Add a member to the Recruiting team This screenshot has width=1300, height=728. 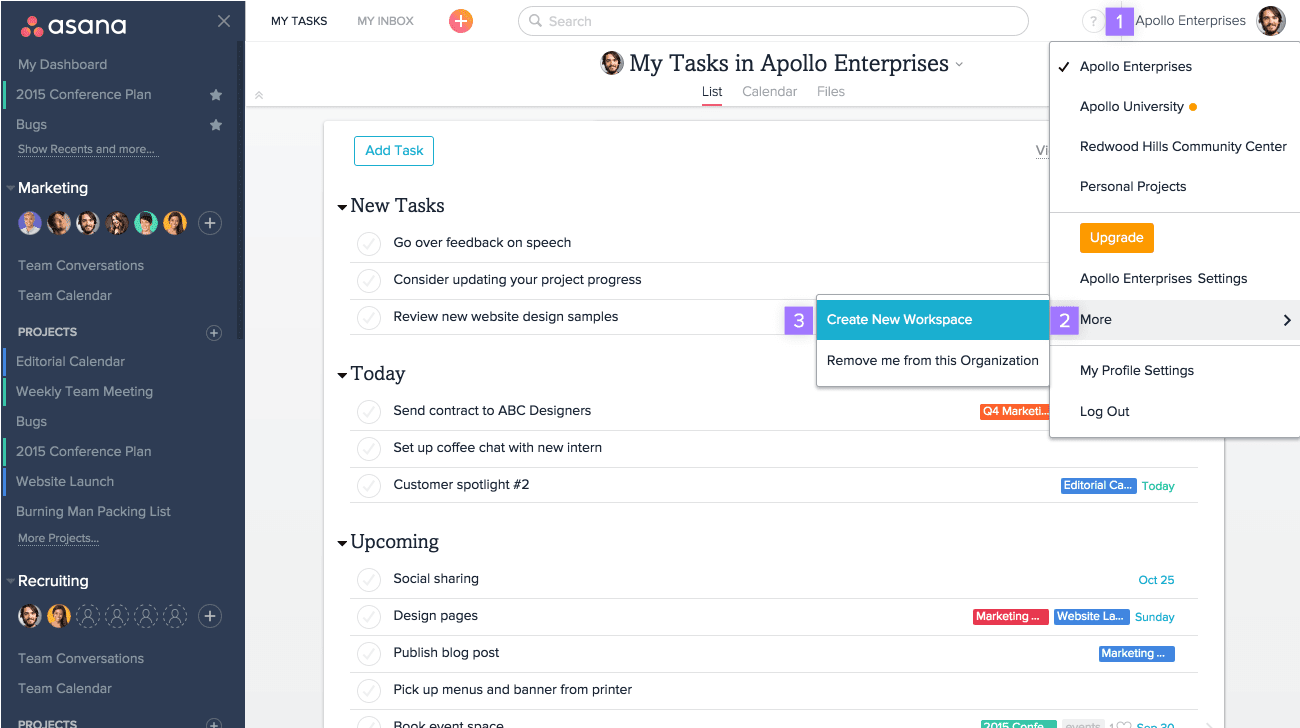click(x=210, y=616)
